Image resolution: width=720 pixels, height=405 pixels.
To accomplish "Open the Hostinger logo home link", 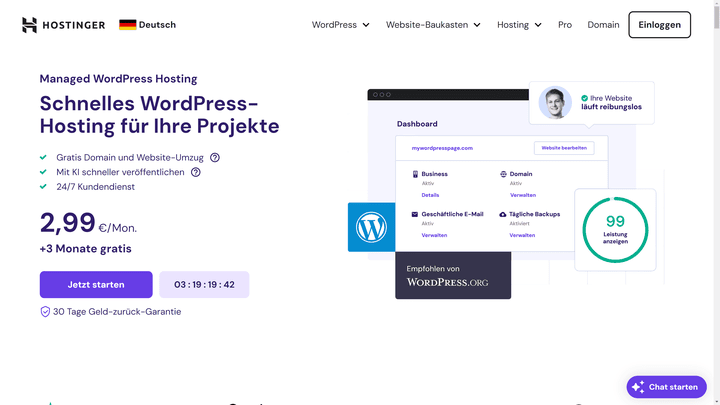I will click(x=63, y=25).
